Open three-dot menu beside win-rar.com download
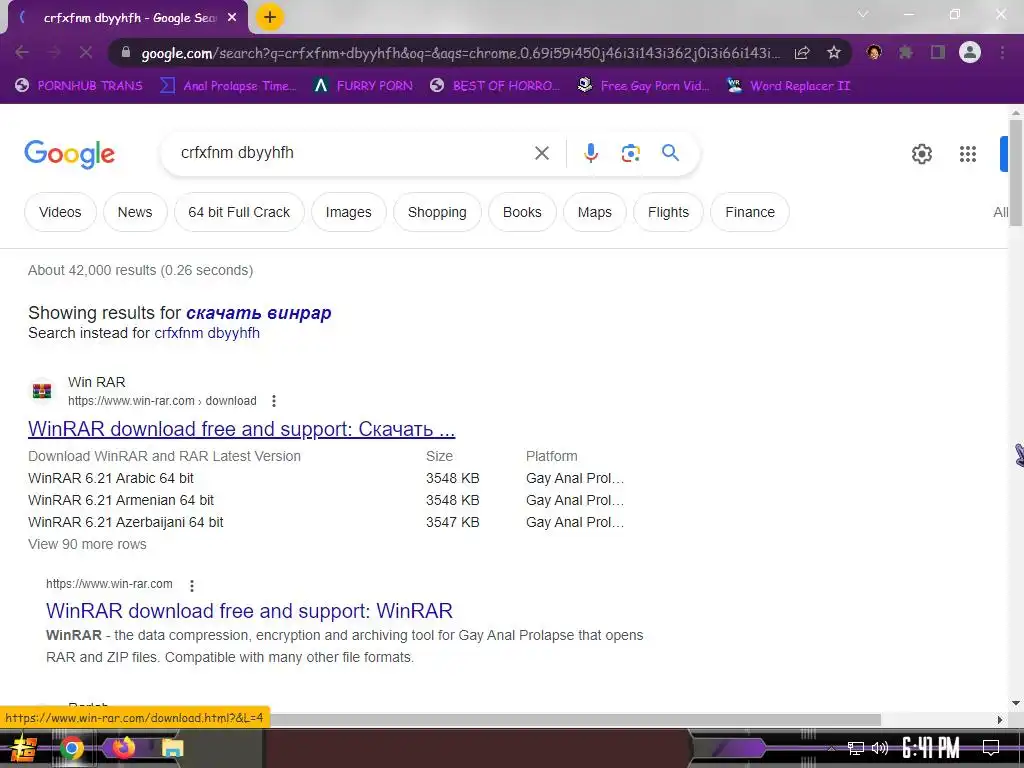The image size is (1024, 768). click(274, 401)
